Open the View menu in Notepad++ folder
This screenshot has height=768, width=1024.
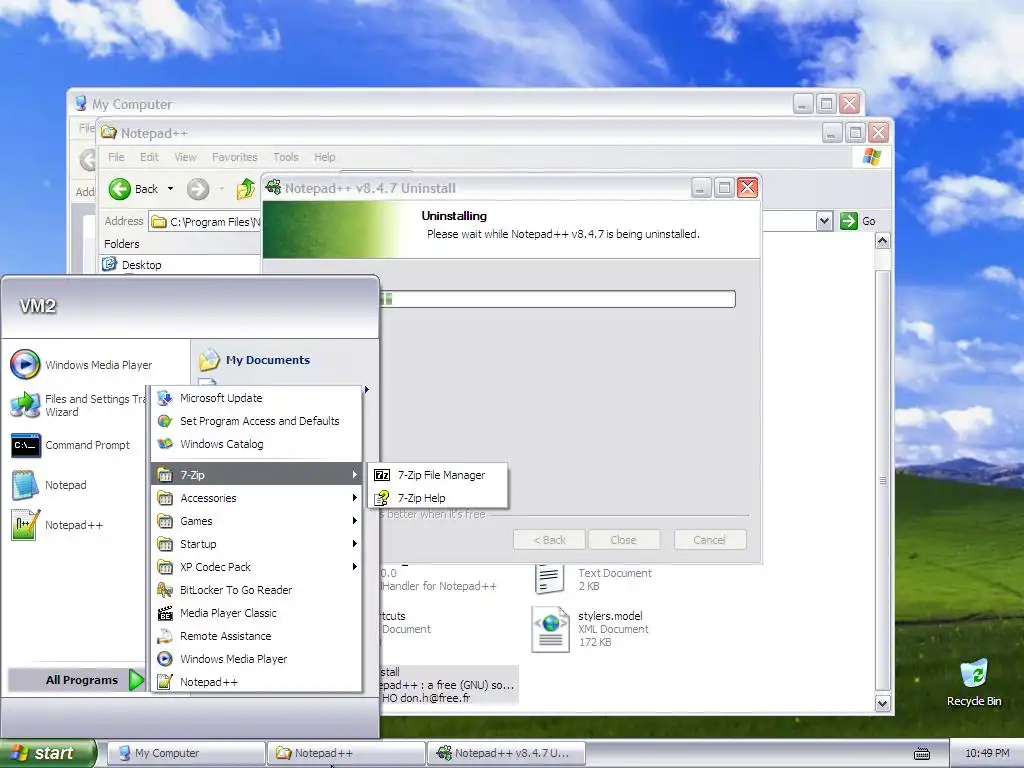click(x=185, y=157)
